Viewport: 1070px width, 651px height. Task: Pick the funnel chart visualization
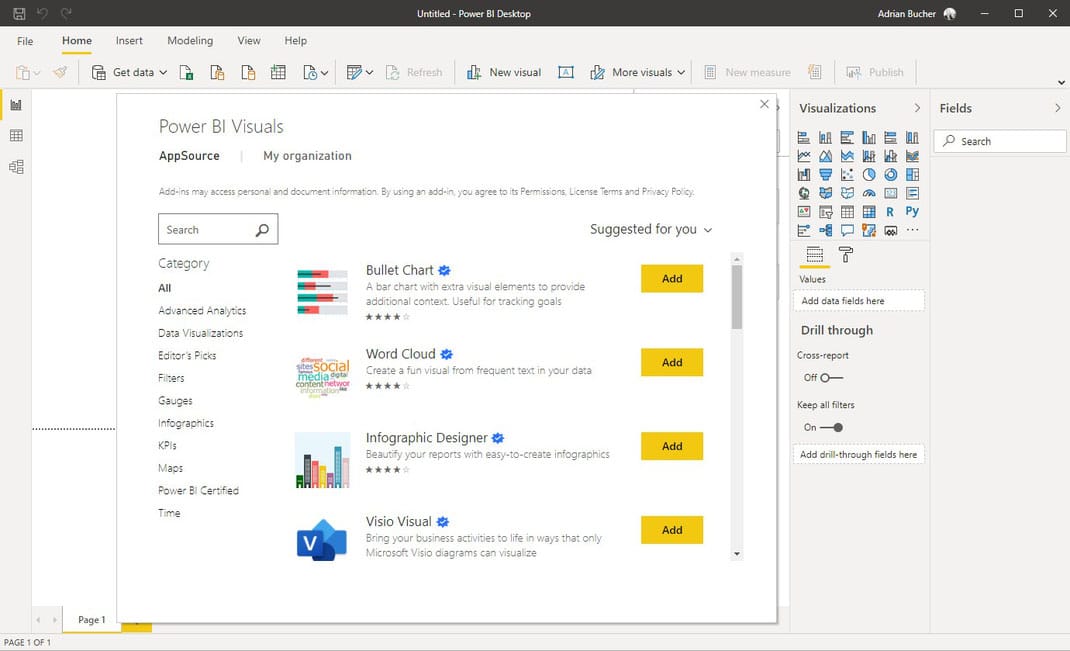pos(825,175)
